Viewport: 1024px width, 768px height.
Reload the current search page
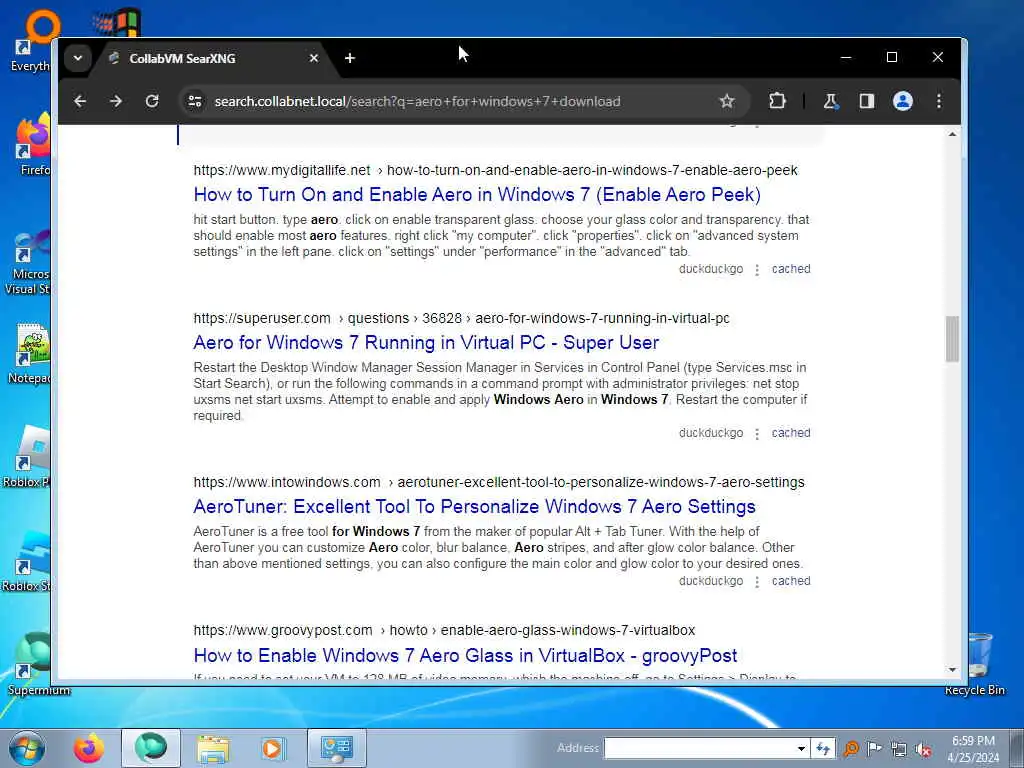point(152,101)
